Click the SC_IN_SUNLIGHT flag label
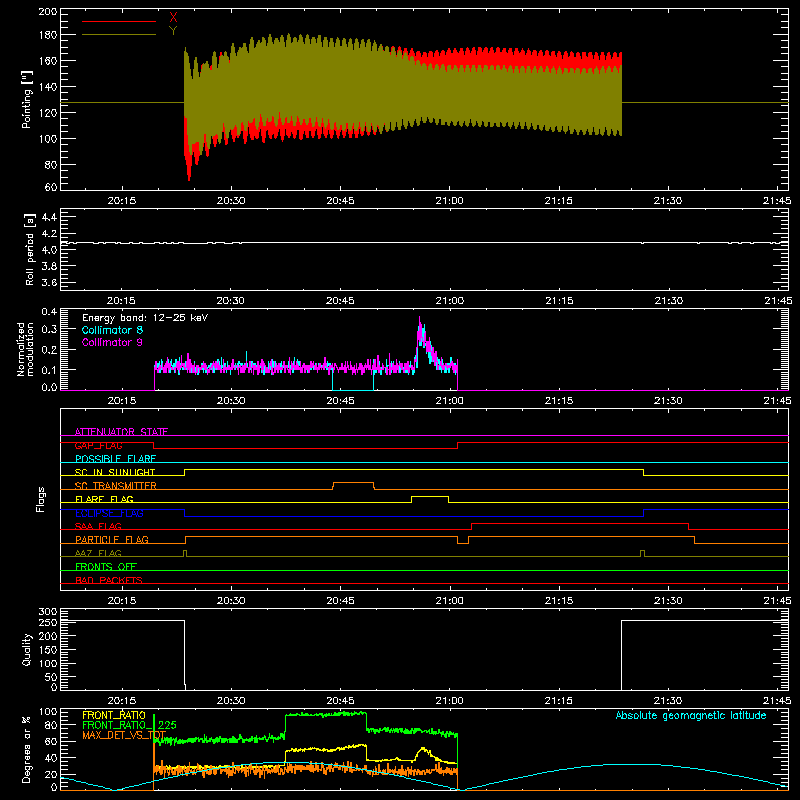Image resolution: width=800 pixels, height=800 pixels. (115, 472)
